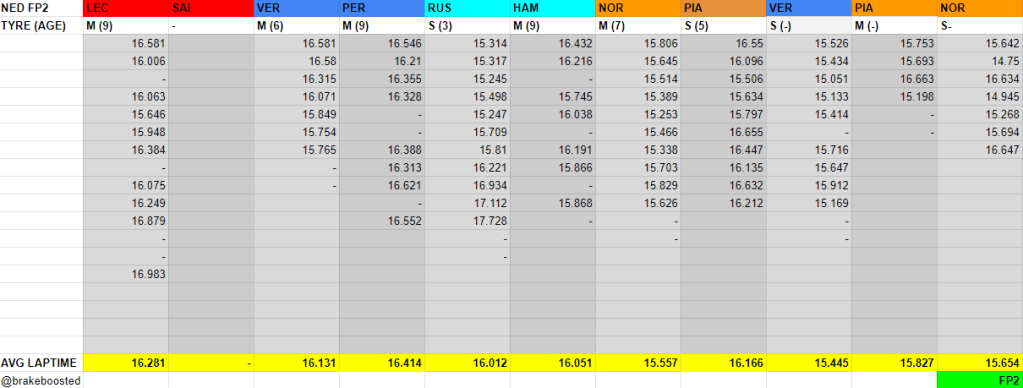This screenshot has width=1023, height=388.
Task: Click lap time cell 16.879
Action: coord(126,221)
